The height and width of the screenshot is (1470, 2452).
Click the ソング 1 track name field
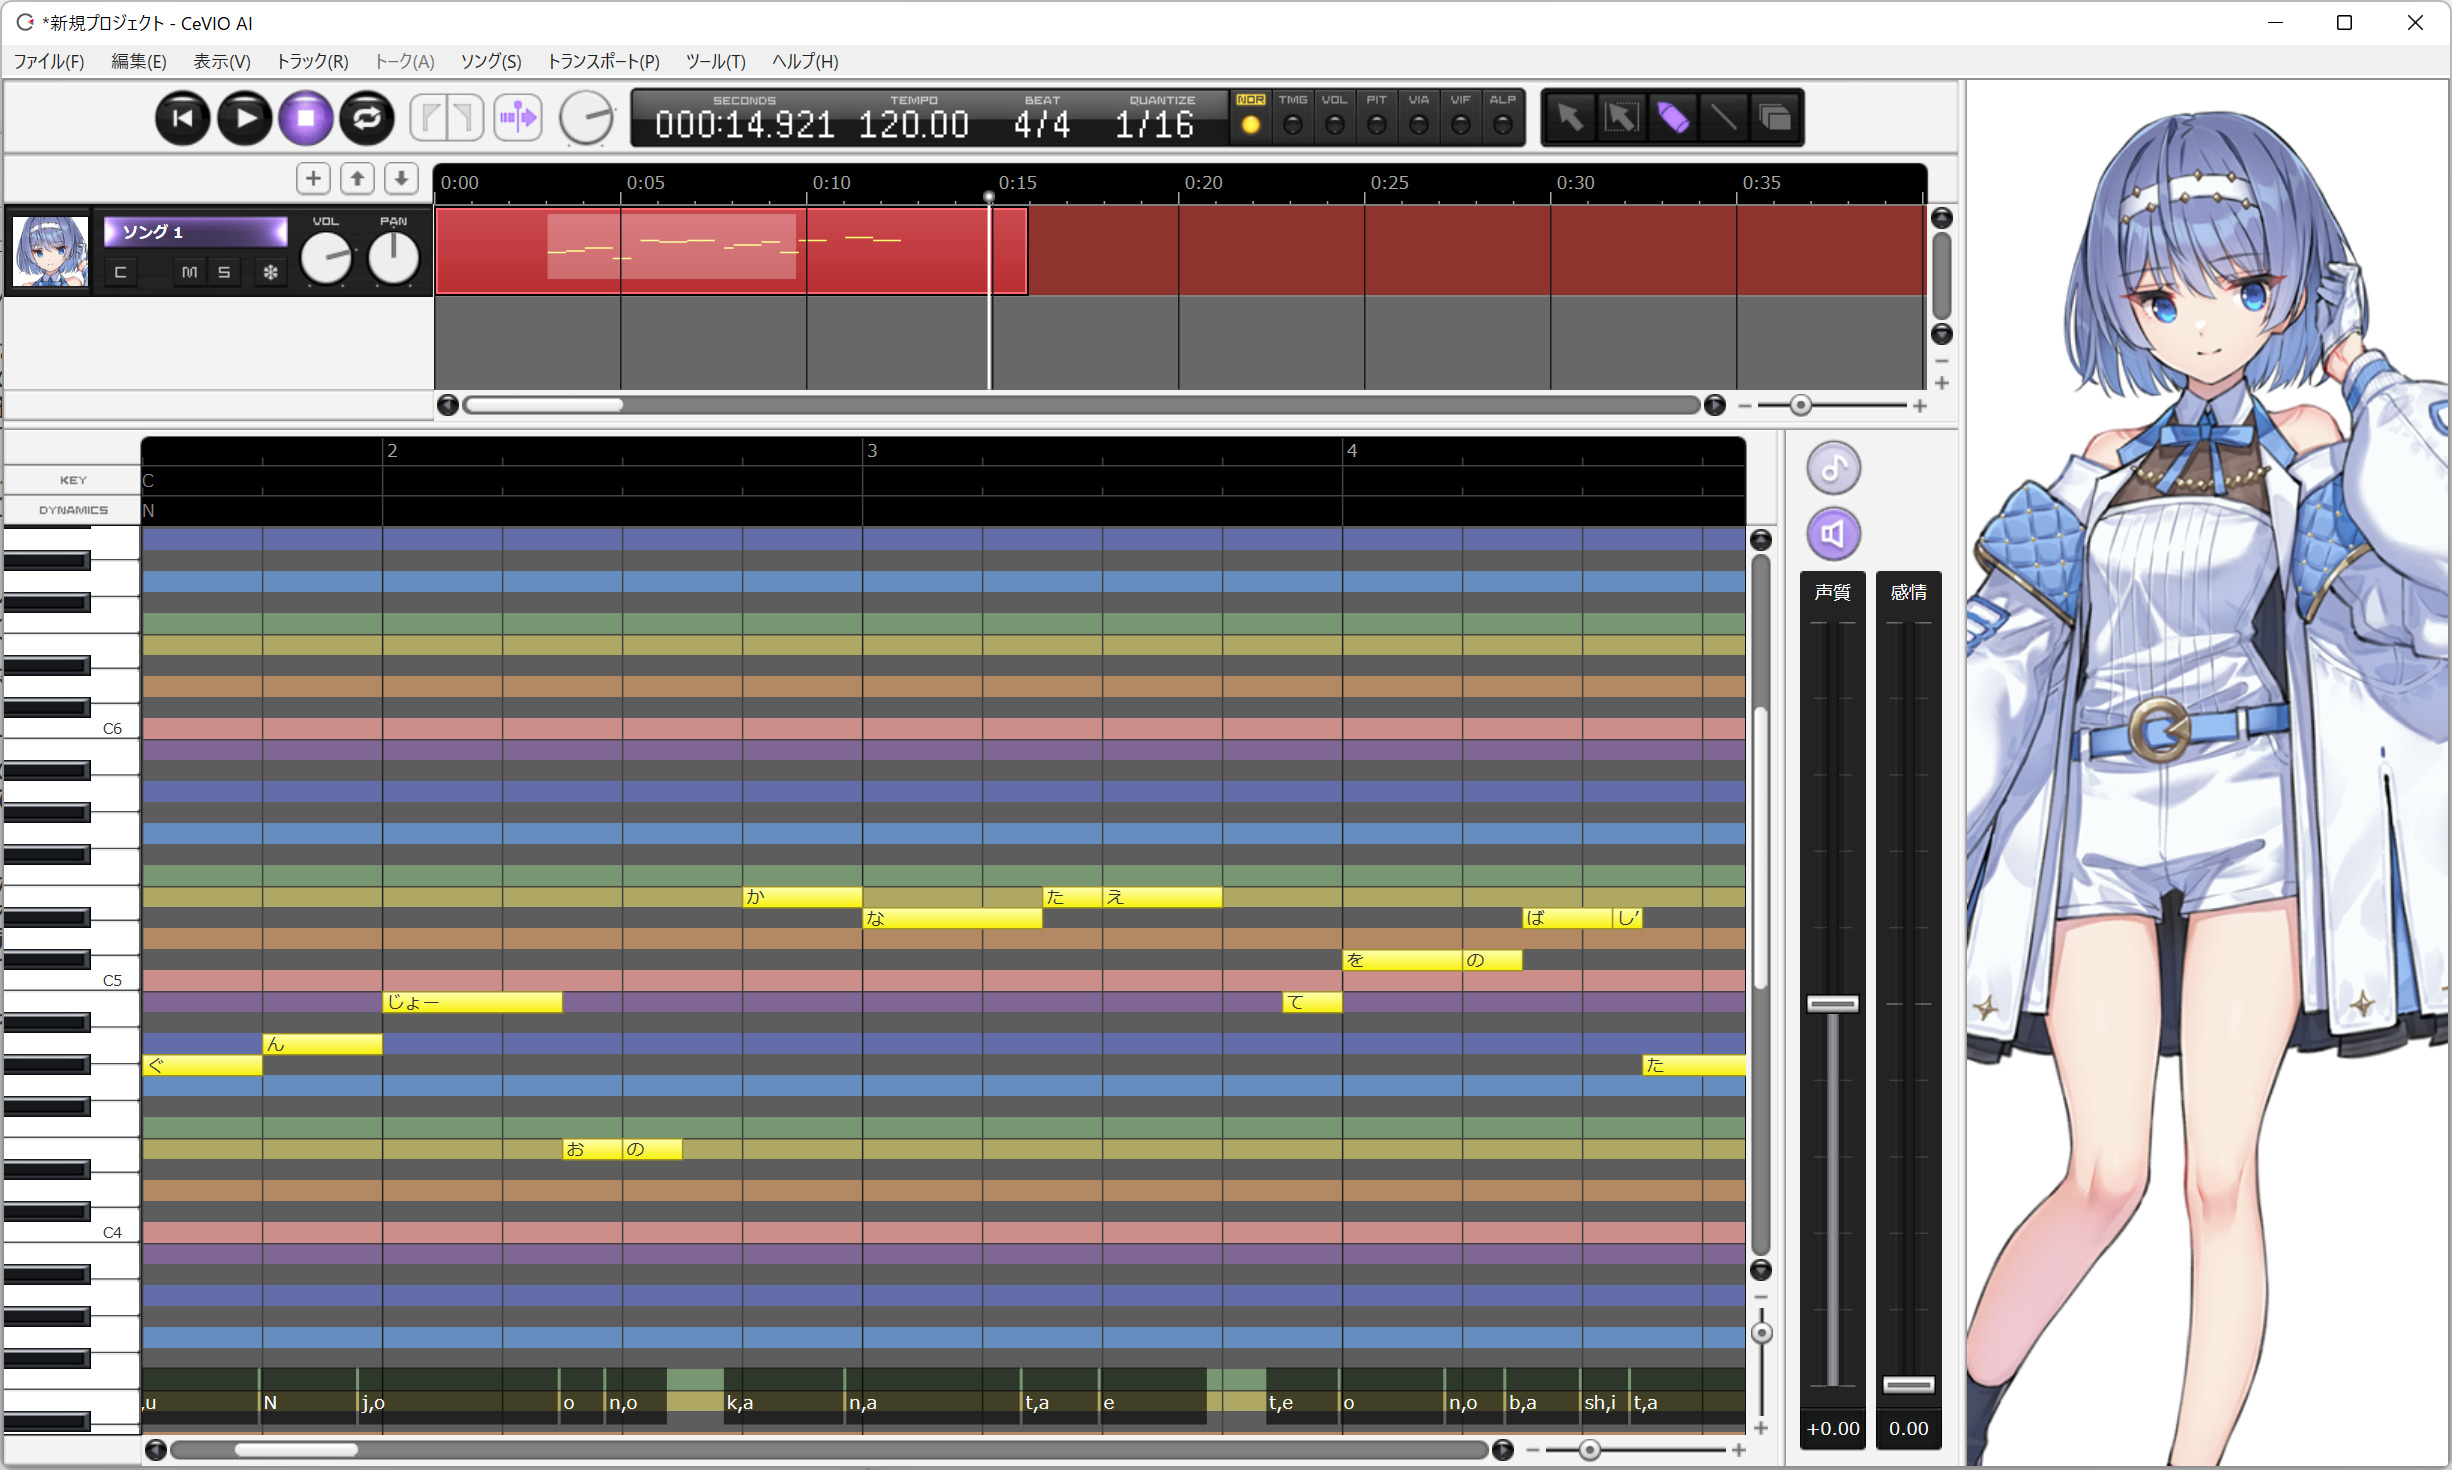[x=195, y=232]
